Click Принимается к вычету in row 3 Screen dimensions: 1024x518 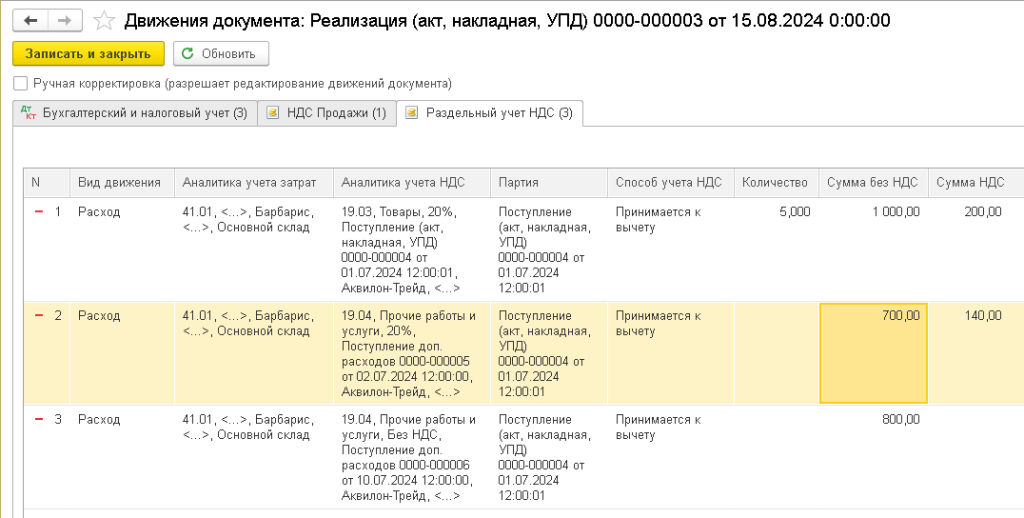(671, 457)
